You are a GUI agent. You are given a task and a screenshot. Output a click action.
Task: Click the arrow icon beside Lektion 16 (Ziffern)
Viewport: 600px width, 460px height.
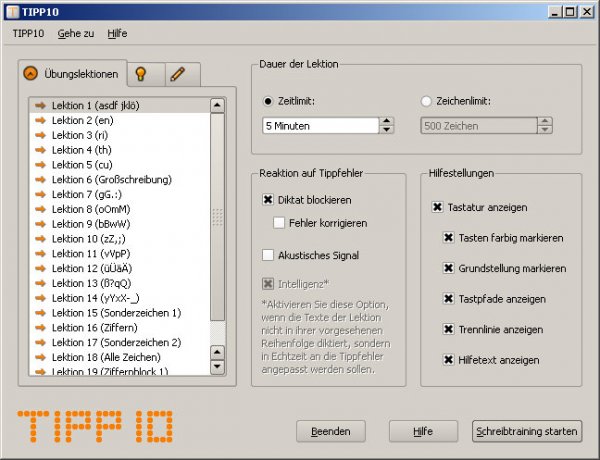[x=41, y=327]
